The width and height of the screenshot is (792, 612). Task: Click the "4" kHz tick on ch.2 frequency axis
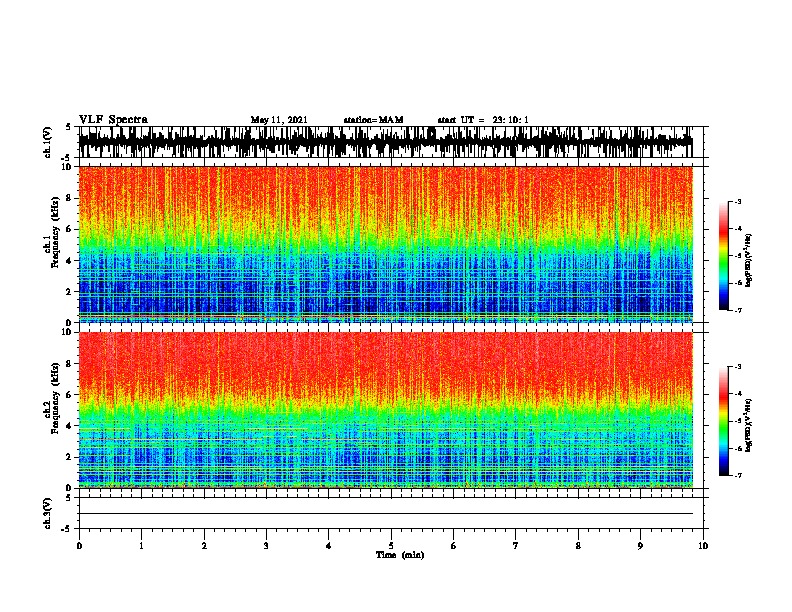coord(70,426)
